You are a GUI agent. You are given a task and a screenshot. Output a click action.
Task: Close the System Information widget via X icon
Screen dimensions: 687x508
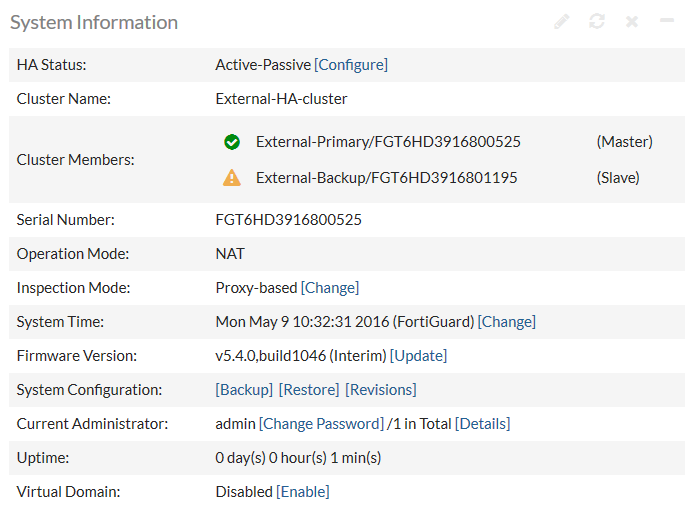[632, 21]
